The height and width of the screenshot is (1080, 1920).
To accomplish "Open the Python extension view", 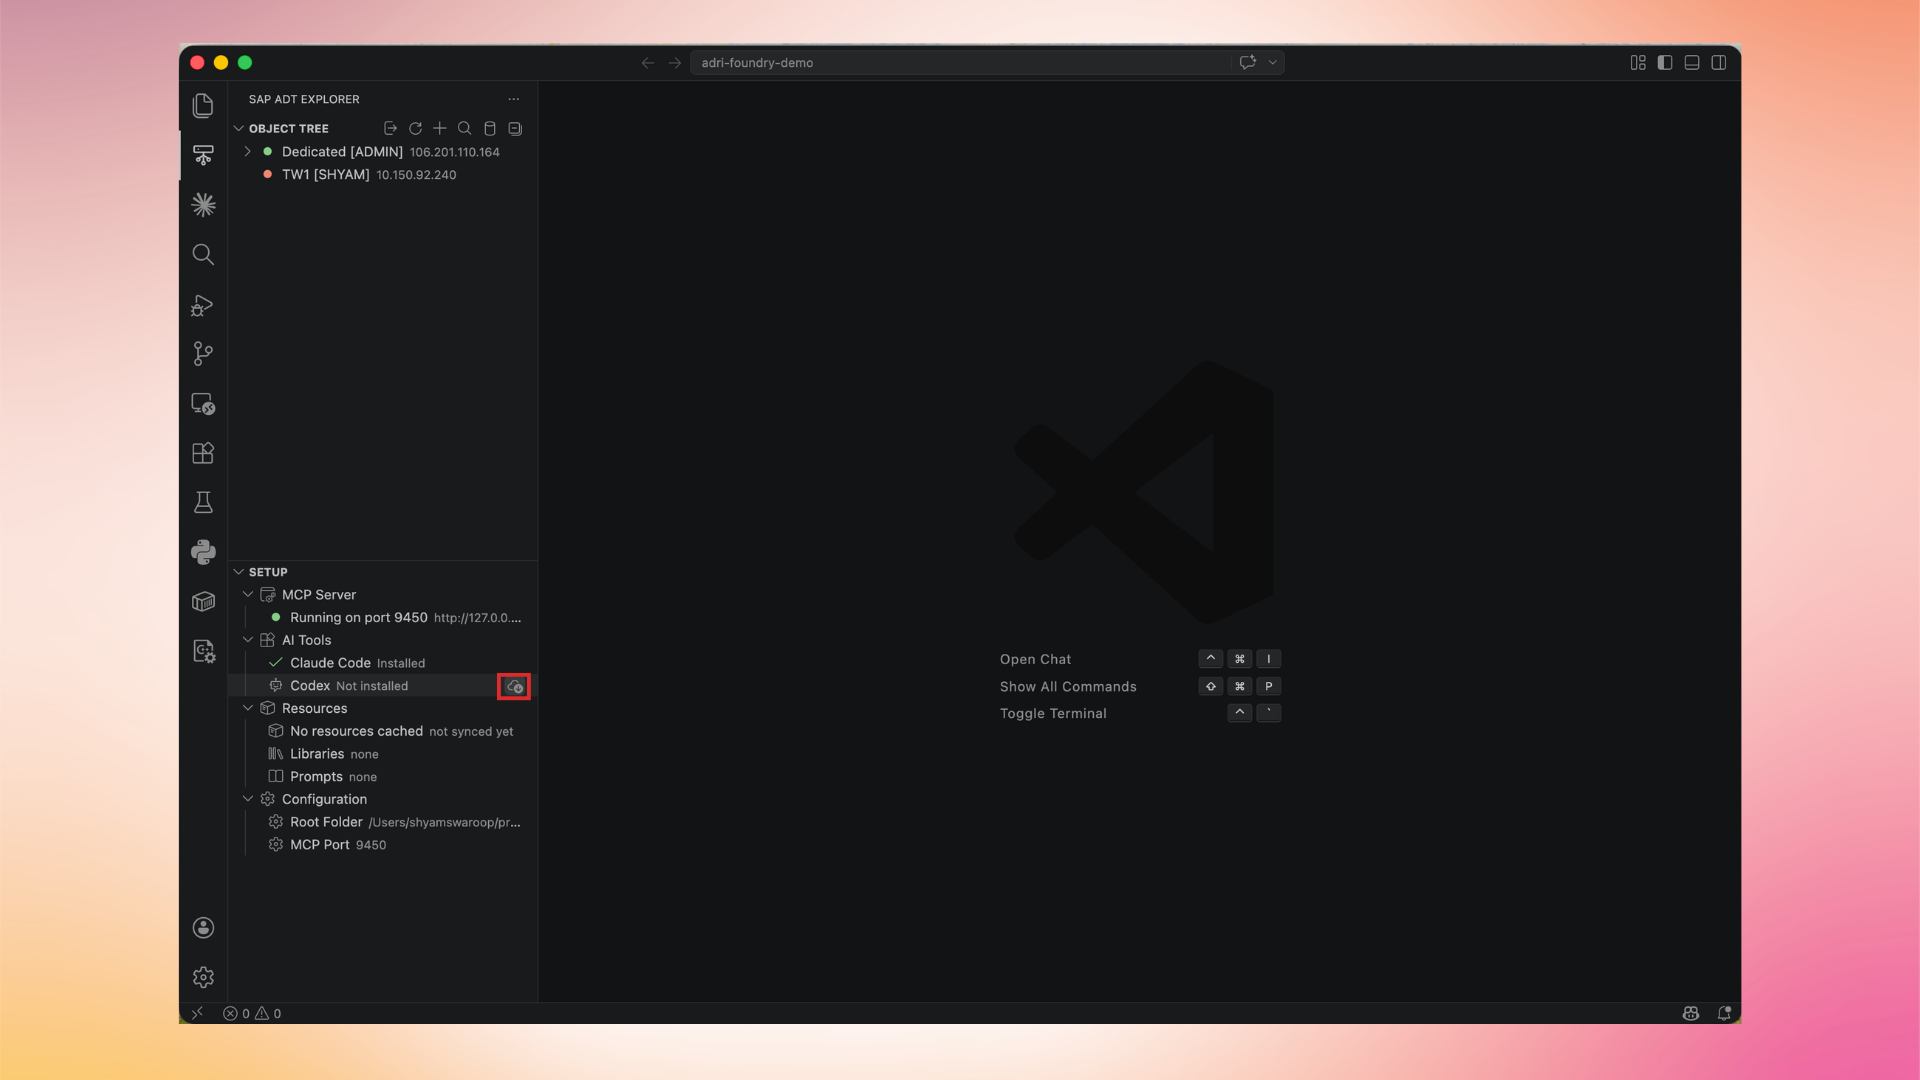I will tap(203, 552).
